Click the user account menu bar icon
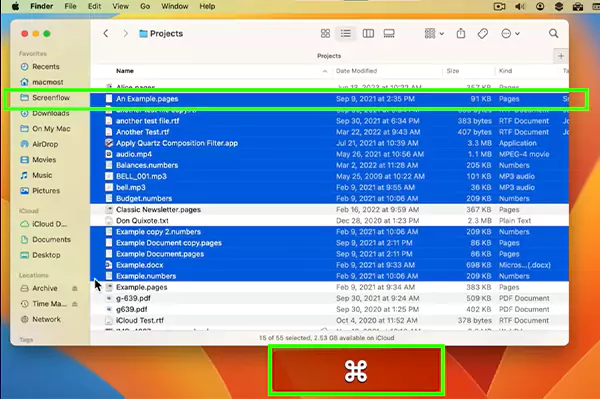 click(x=540, y=7)
